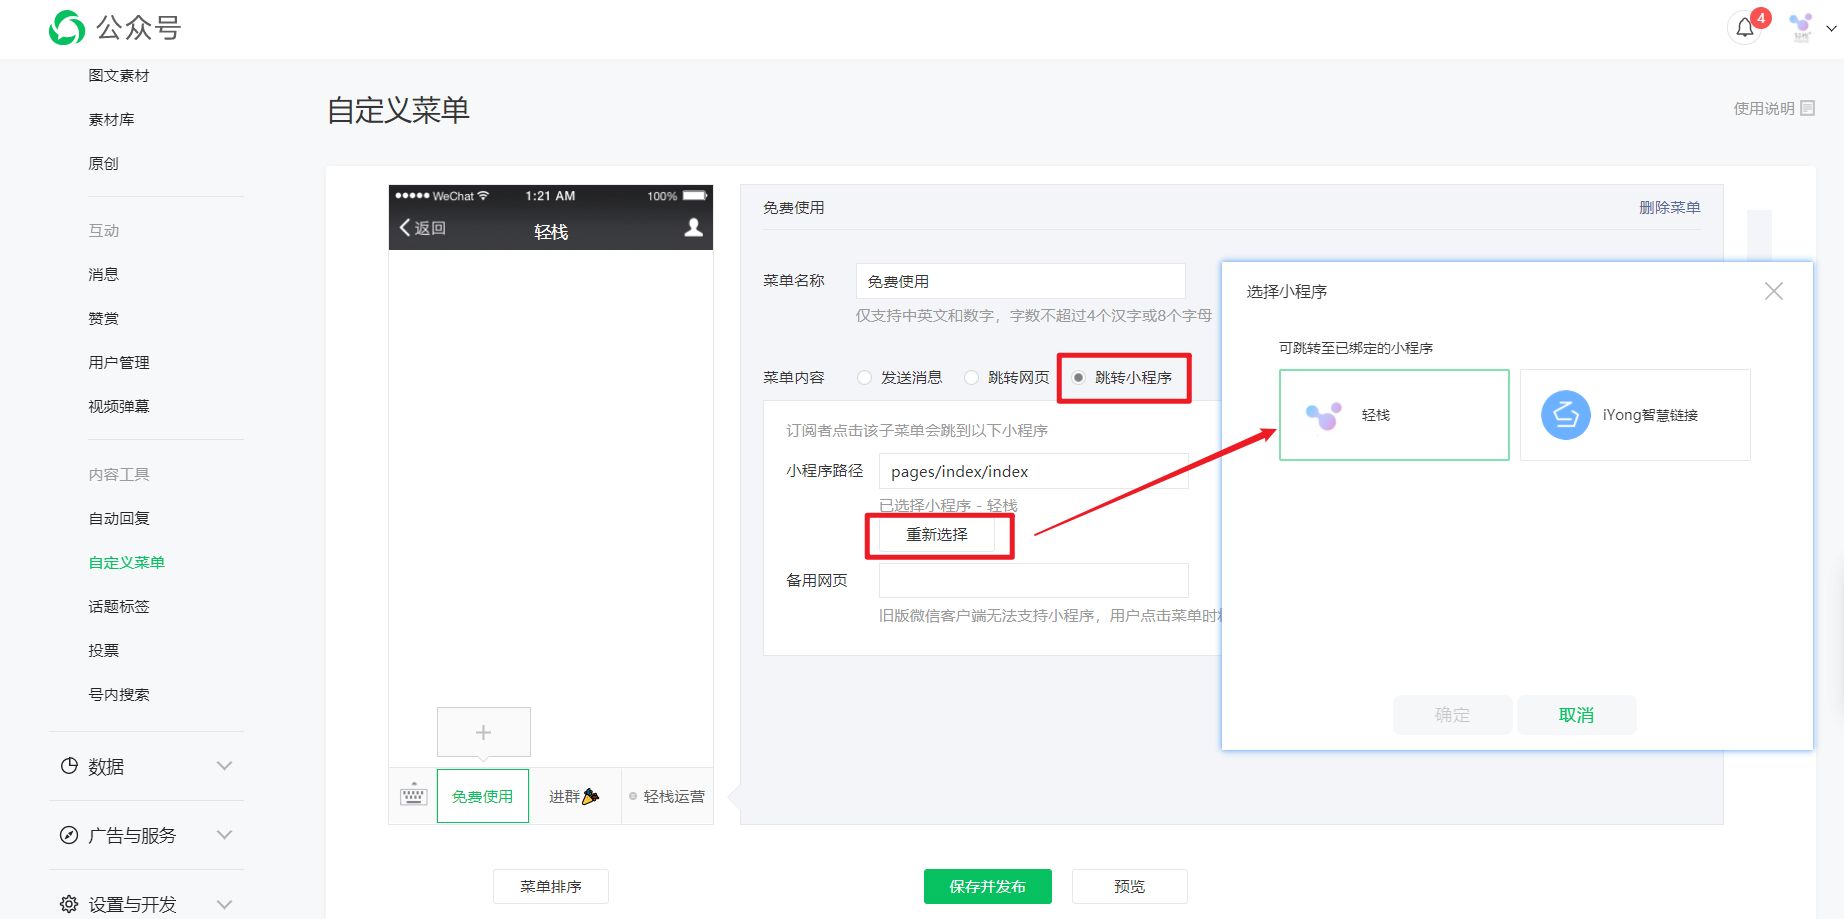Image resolution: width=1844 pixels, height=919 pixels.
Task: Click the 重新选择 button
Action: point(937,535)
